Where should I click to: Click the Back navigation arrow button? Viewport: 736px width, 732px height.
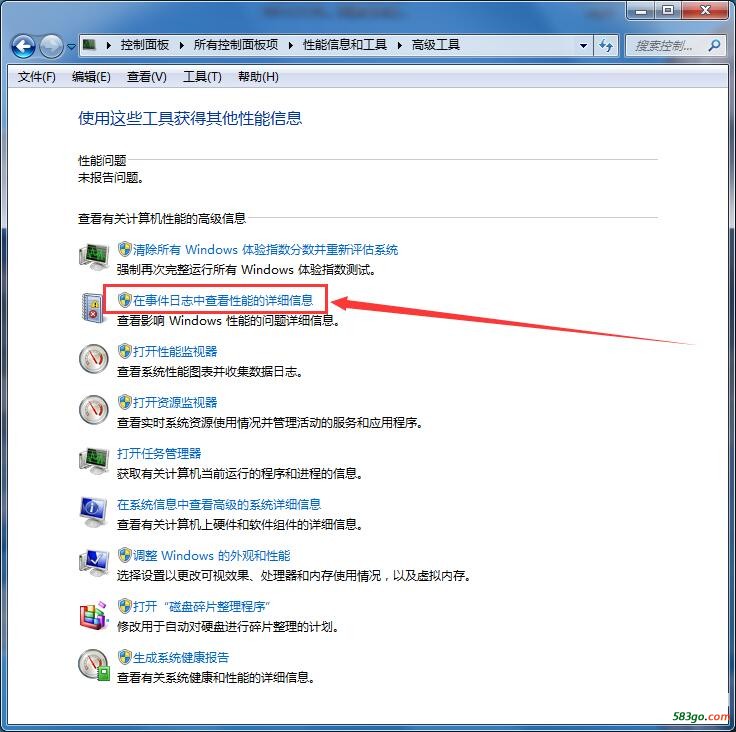(x=23, y=46)
